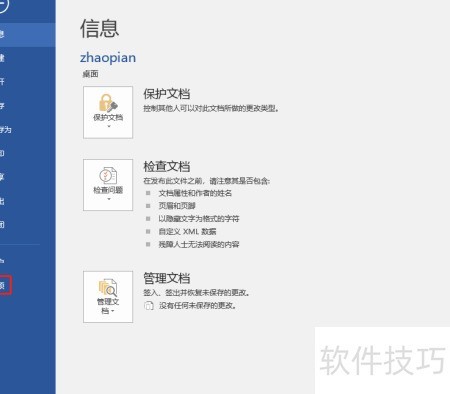Click the document icon beside 没有任何未保存的更改
Viewport: 450px width, 394px height.
(x=149, y=305)
